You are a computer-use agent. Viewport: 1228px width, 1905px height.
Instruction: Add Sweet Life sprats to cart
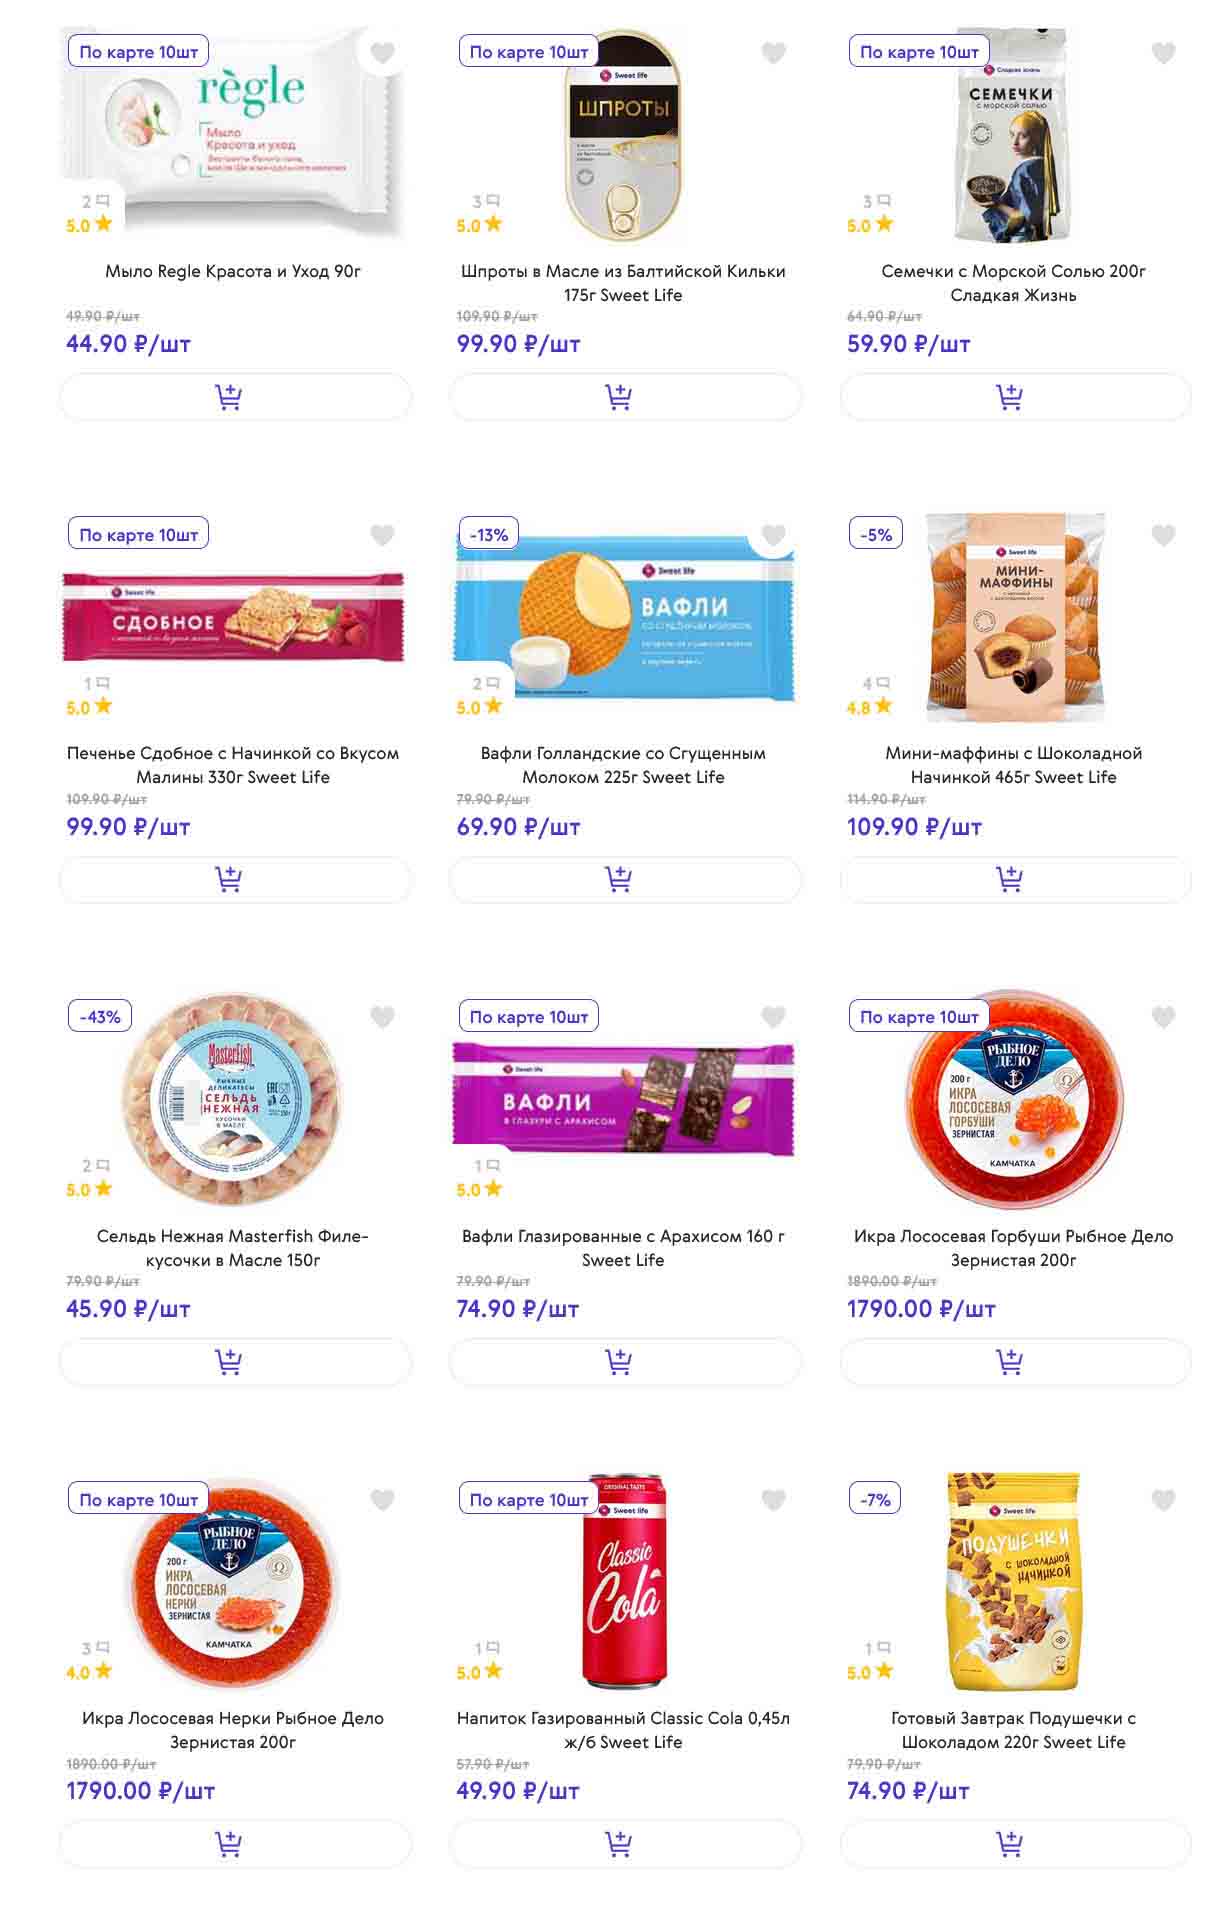tap(625, 397)
